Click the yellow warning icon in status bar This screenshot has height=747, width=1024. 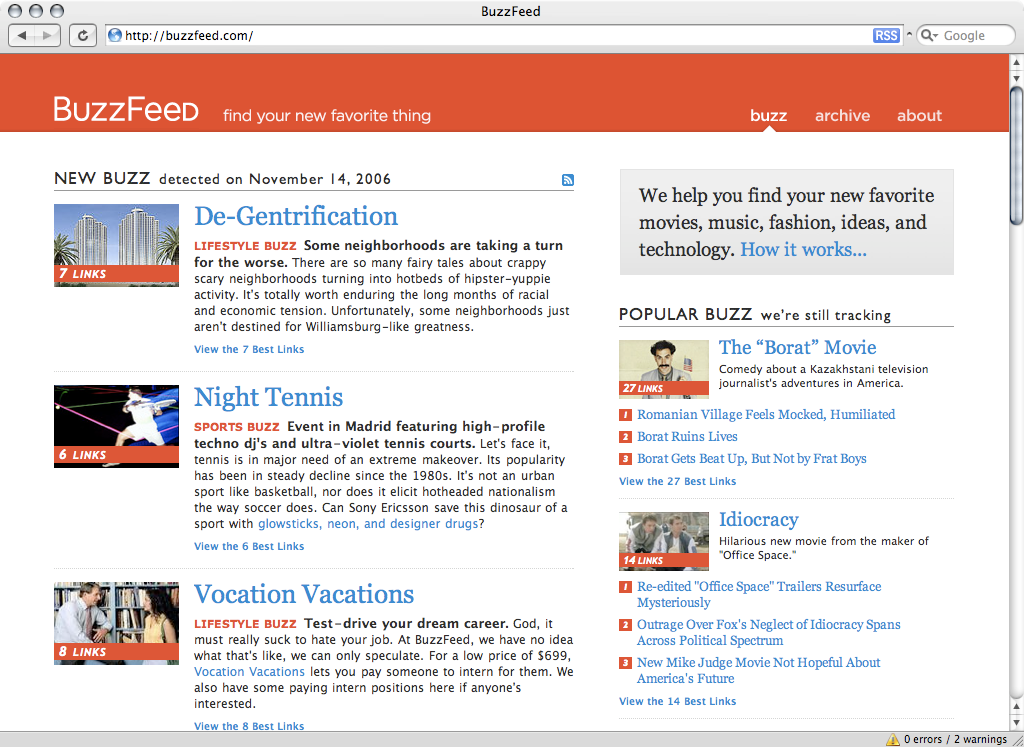tap(892, 739)
